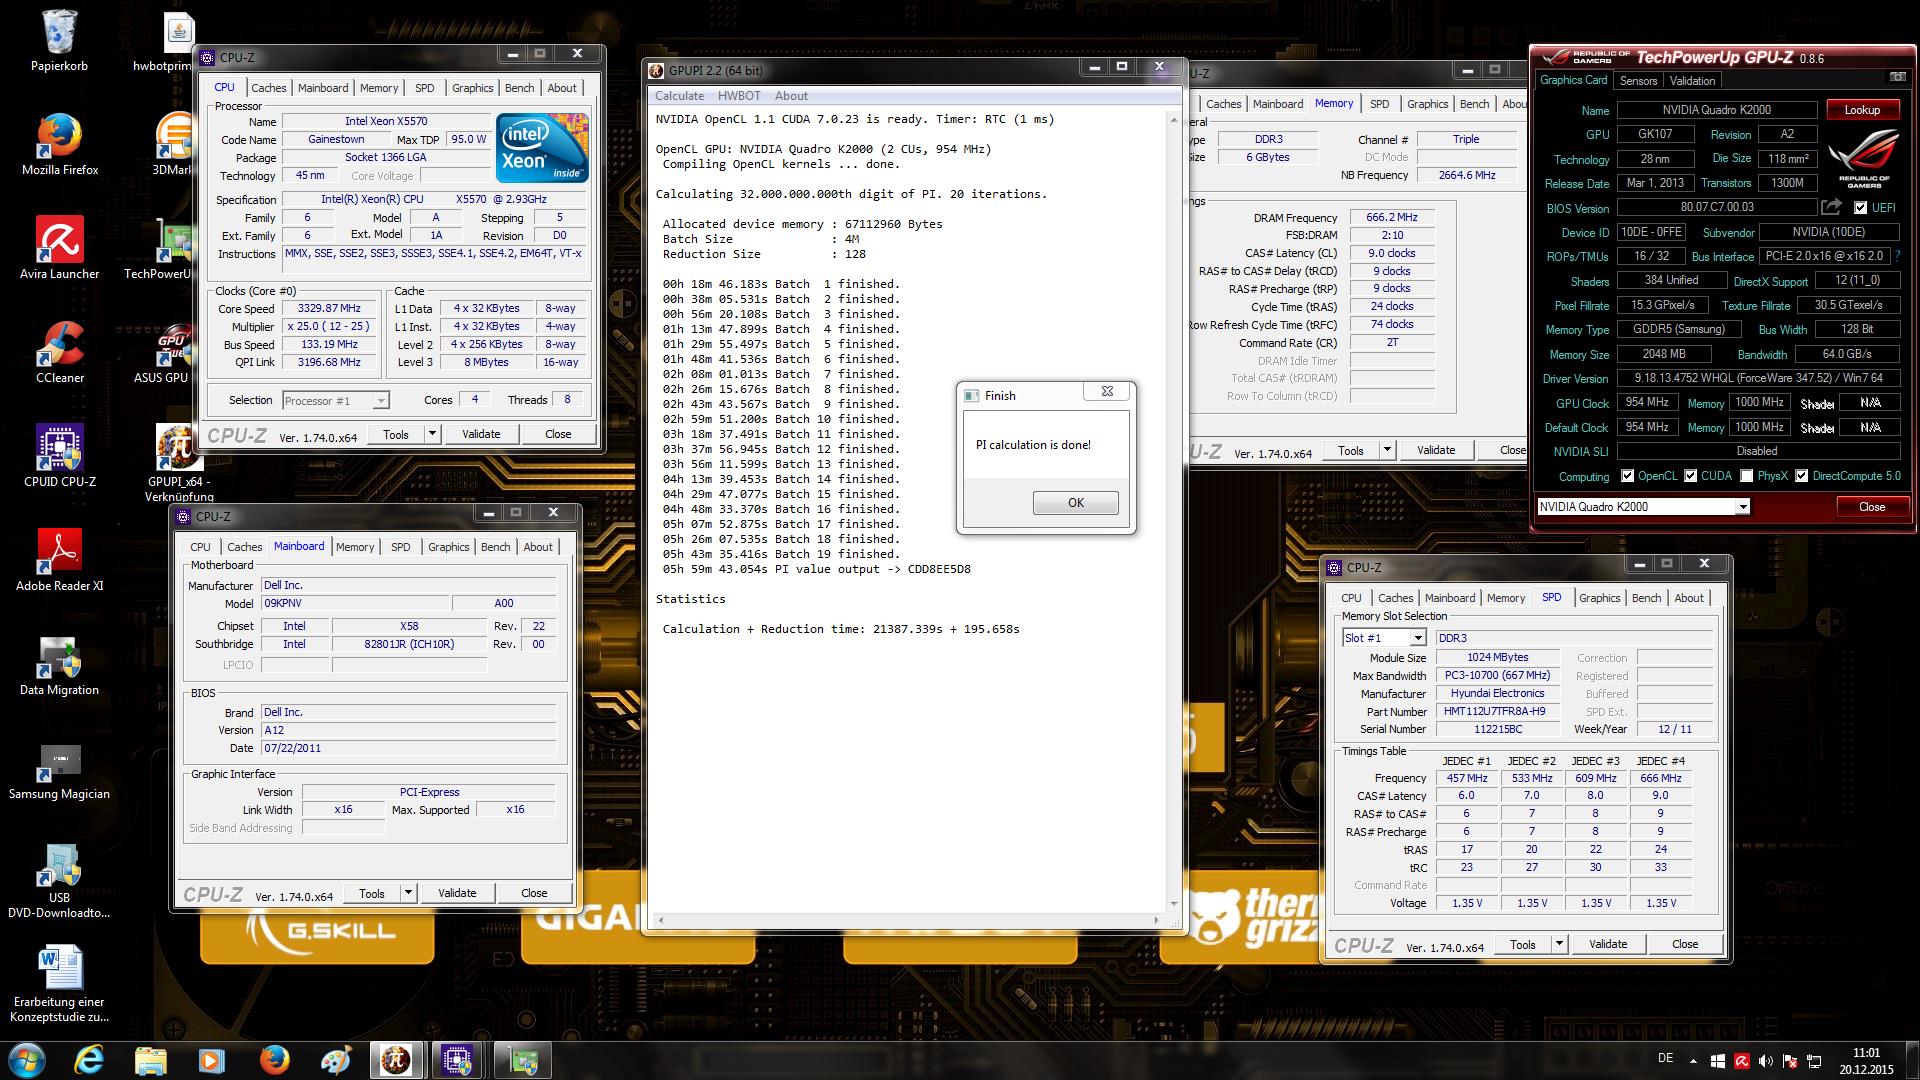The image size is (1920, 1080).
Task: Switch to Sensors tab in GPU-Z
Action: pos(1638,81)
